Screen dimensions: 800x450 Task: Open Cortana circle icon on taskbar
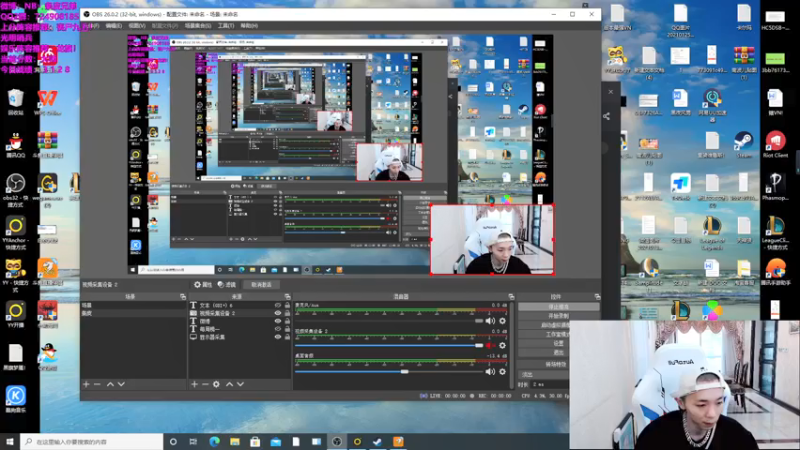tap(173, 442)
